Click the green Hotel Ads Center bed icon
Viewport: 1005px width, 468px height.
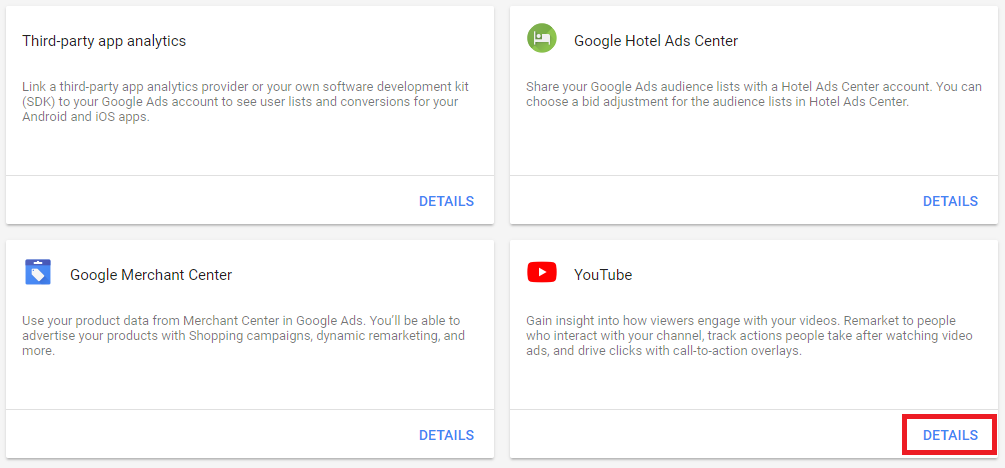point(542,38)
